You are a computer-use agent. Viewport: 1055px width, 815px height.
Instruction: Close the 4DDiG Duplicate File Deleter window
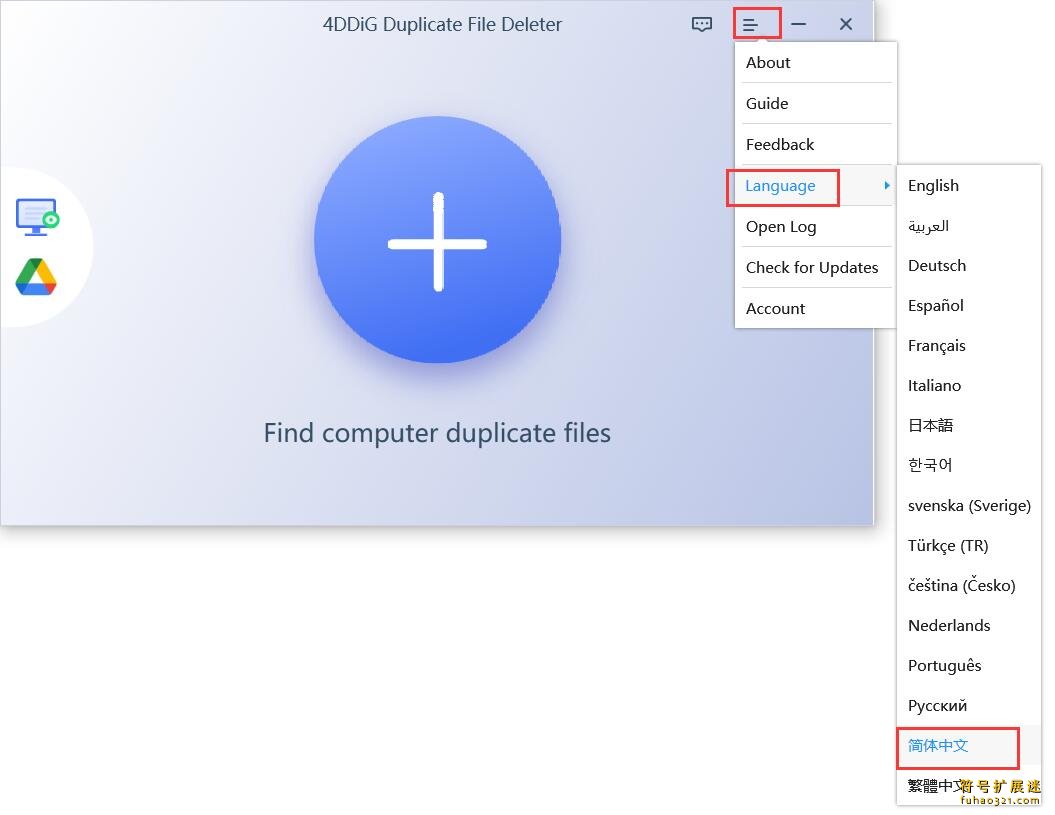point(846,24)
